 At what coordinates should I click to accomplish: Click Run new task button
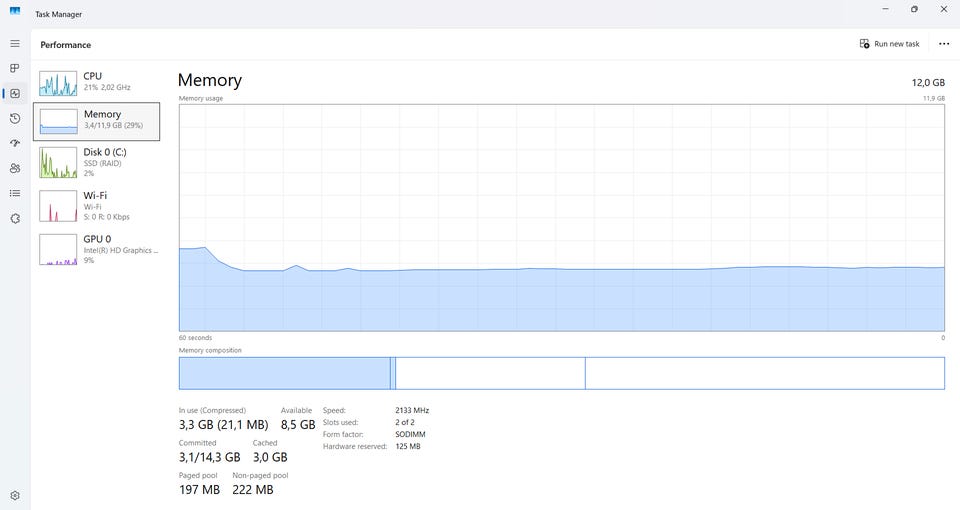click(x=890, y=43)
